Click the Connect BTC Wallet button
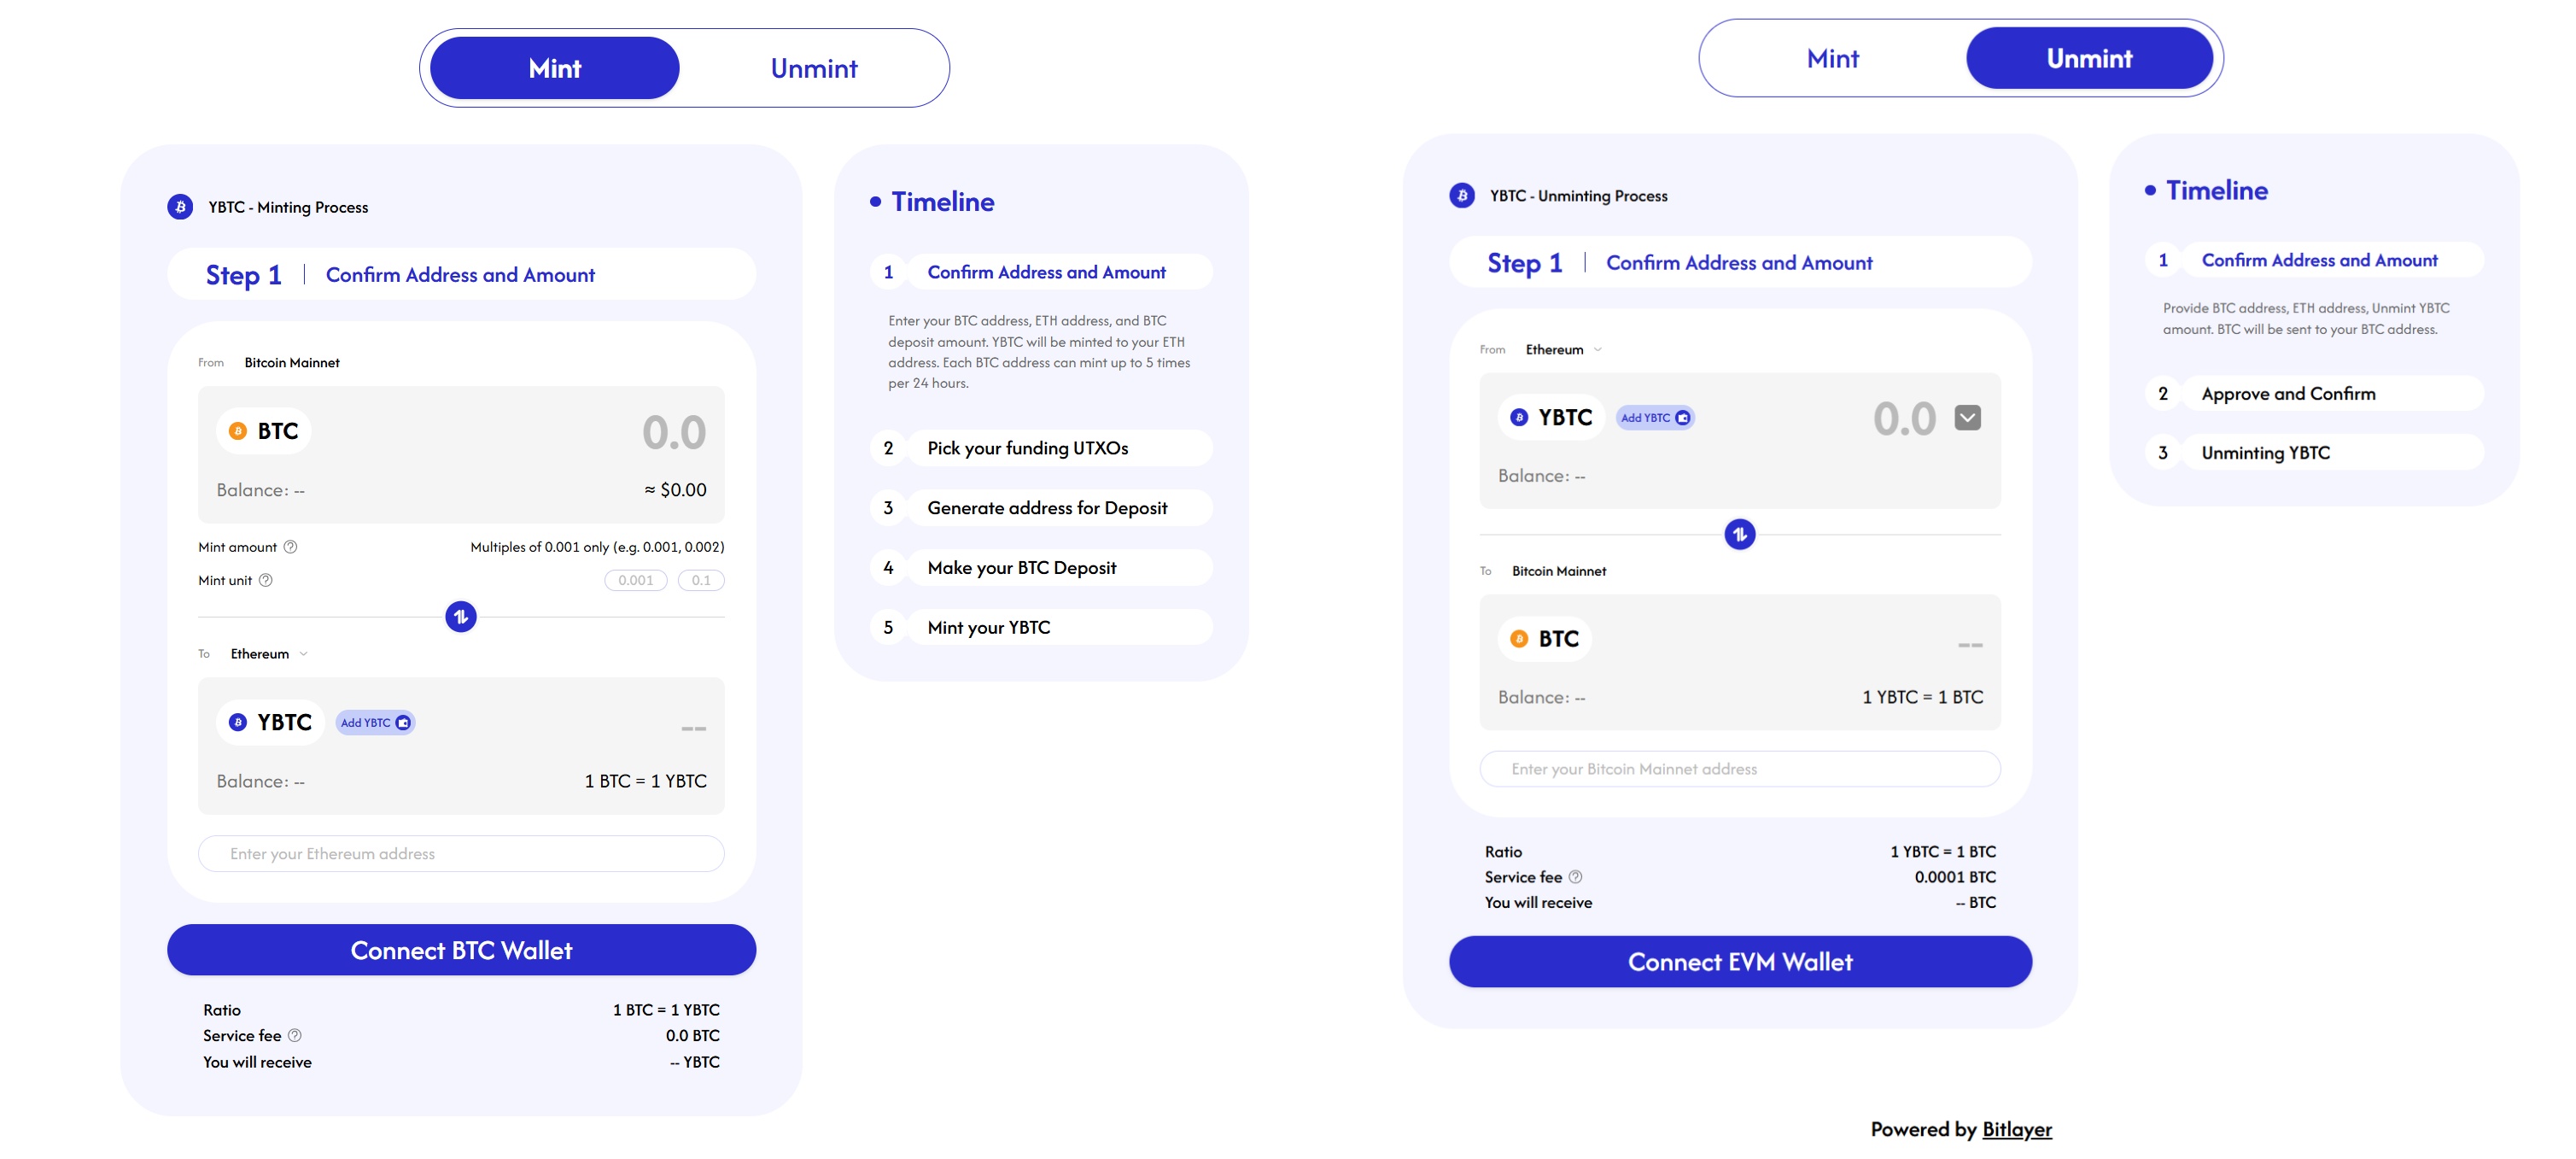Viewport: 2576px width, 1159px height. 461,950
